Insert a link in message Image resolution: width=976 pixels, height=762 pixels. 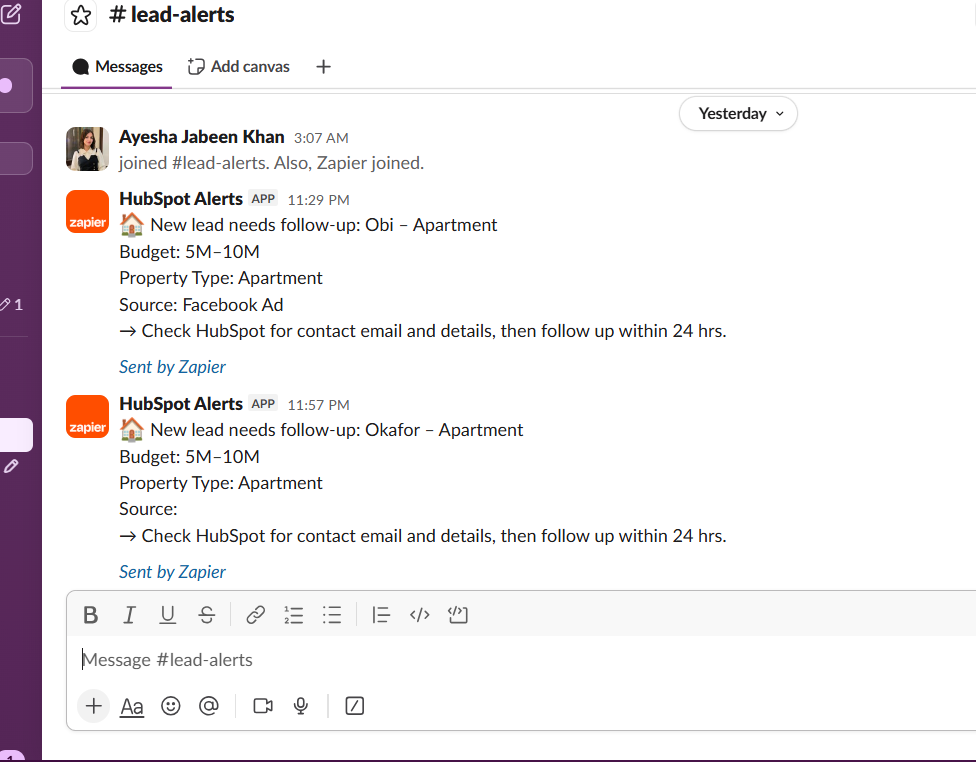pos(255,615)
